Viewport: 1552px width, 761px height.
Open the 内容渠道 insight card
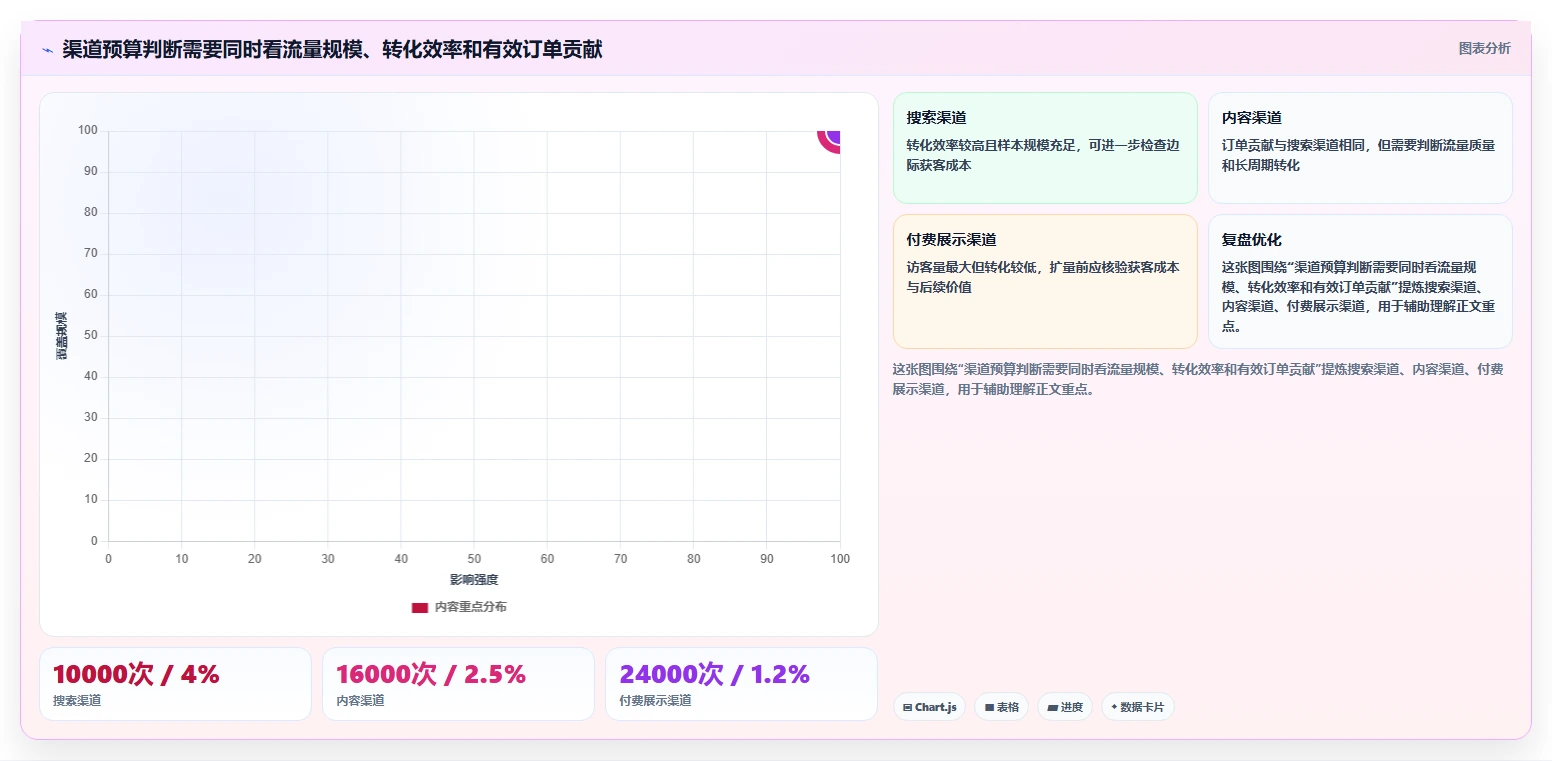(x=1360, y=148)
